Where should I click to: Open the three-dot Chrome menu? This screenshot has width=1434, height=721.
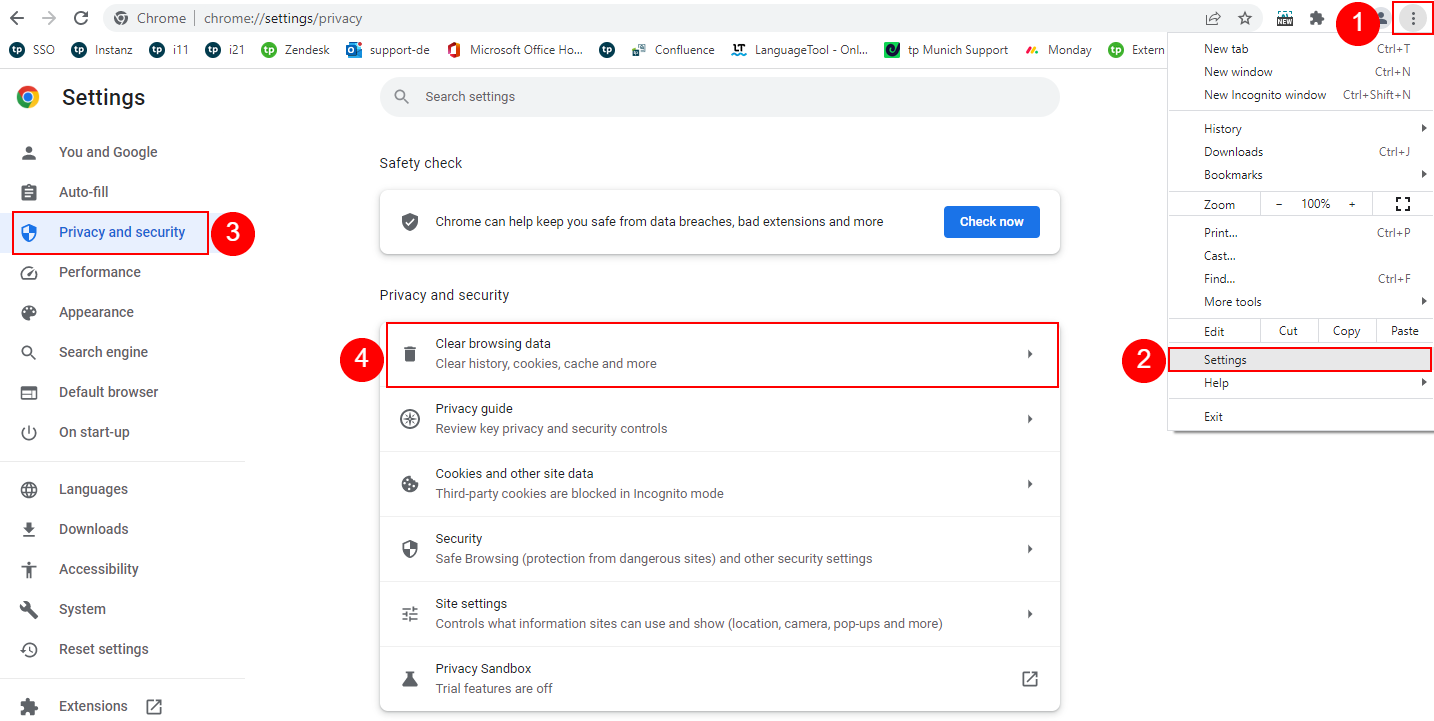coord(1413,18)
